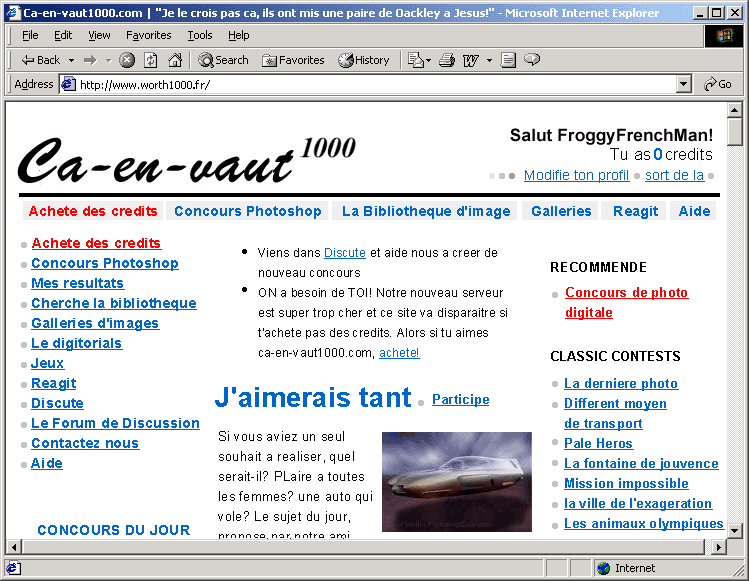The height and width of the screenshot is (581, 749).
Task: Select the Reagit nav tab
Action: [635, 211]
